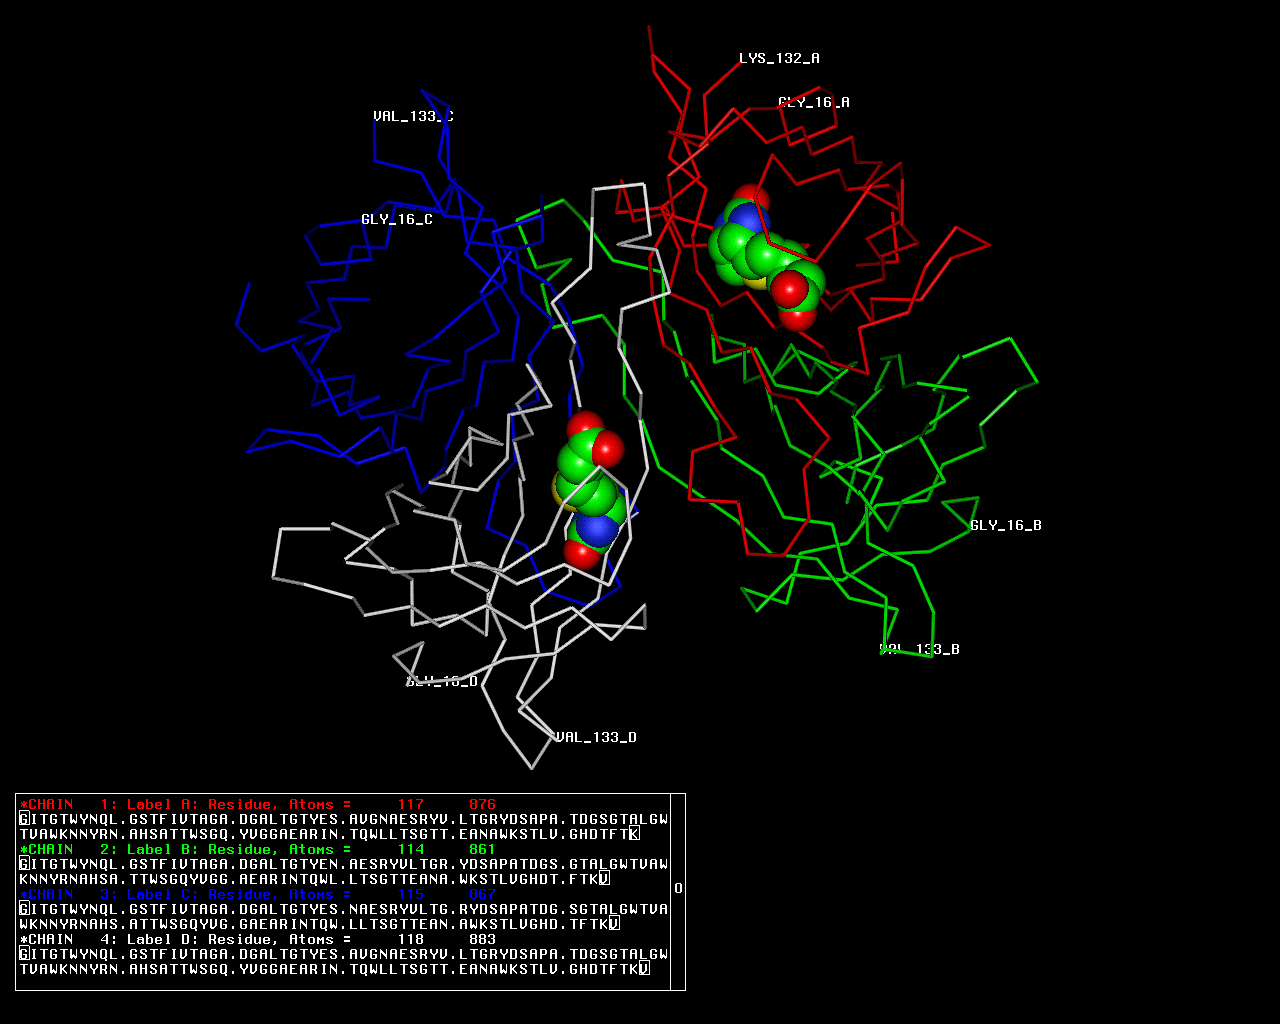Select the GLY_16_A residue label
The image size is (1280, 1024).
pos(813,102)
